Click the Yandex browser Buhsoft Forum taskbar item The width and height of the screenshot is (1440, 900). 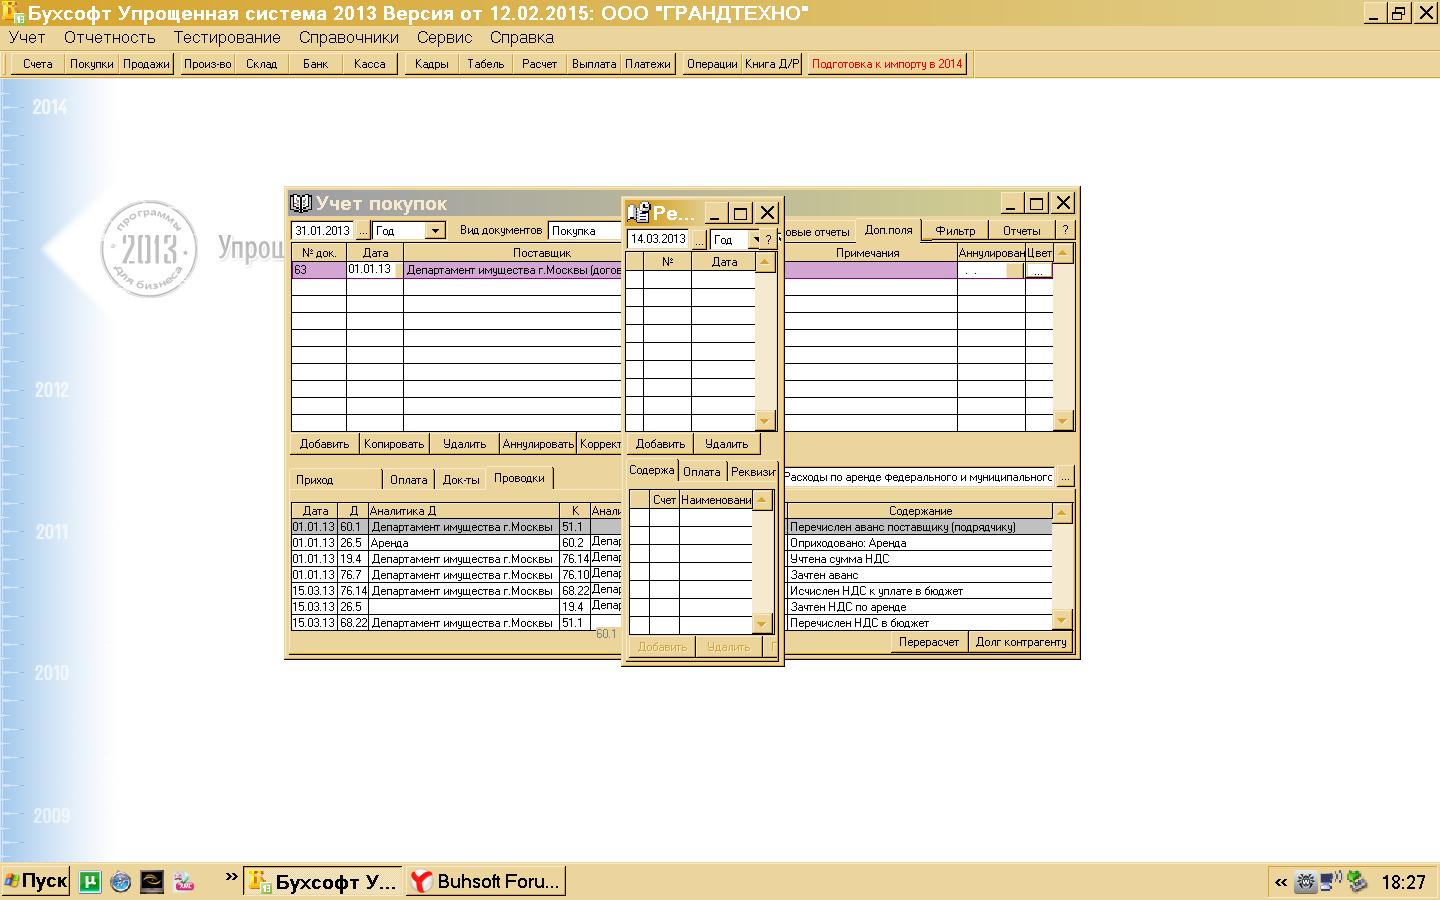click(486, 881)
